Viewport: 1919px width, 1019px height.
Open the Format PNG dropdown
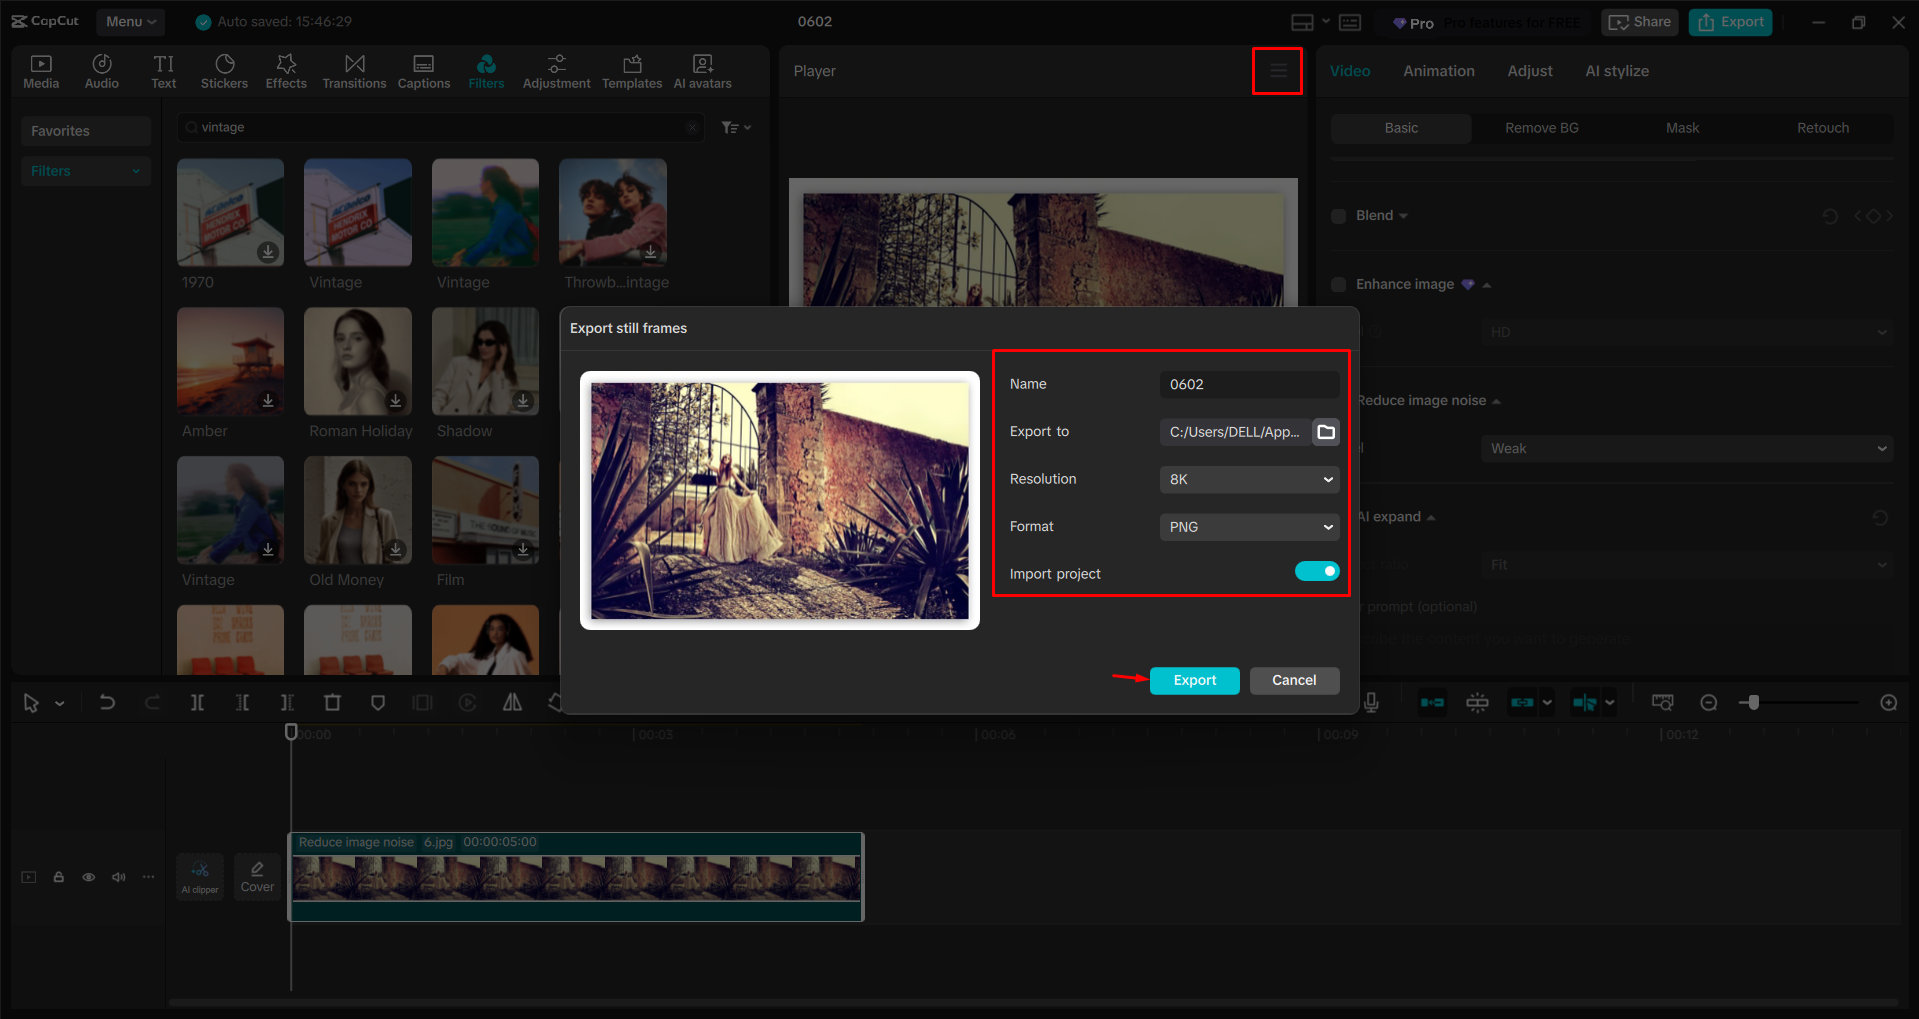[1248, 526]
